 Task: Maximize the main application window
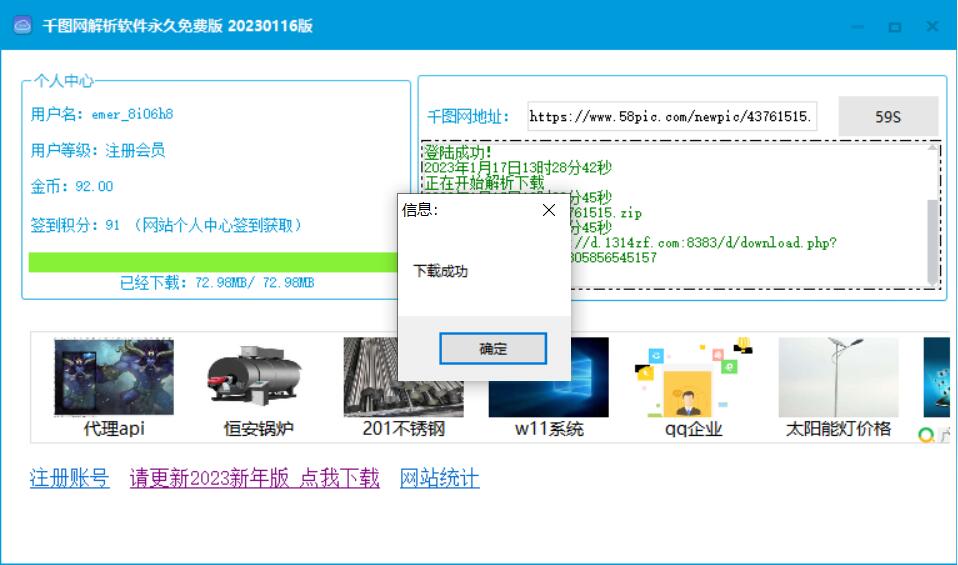pyautogui.click(x=895, y=26)
